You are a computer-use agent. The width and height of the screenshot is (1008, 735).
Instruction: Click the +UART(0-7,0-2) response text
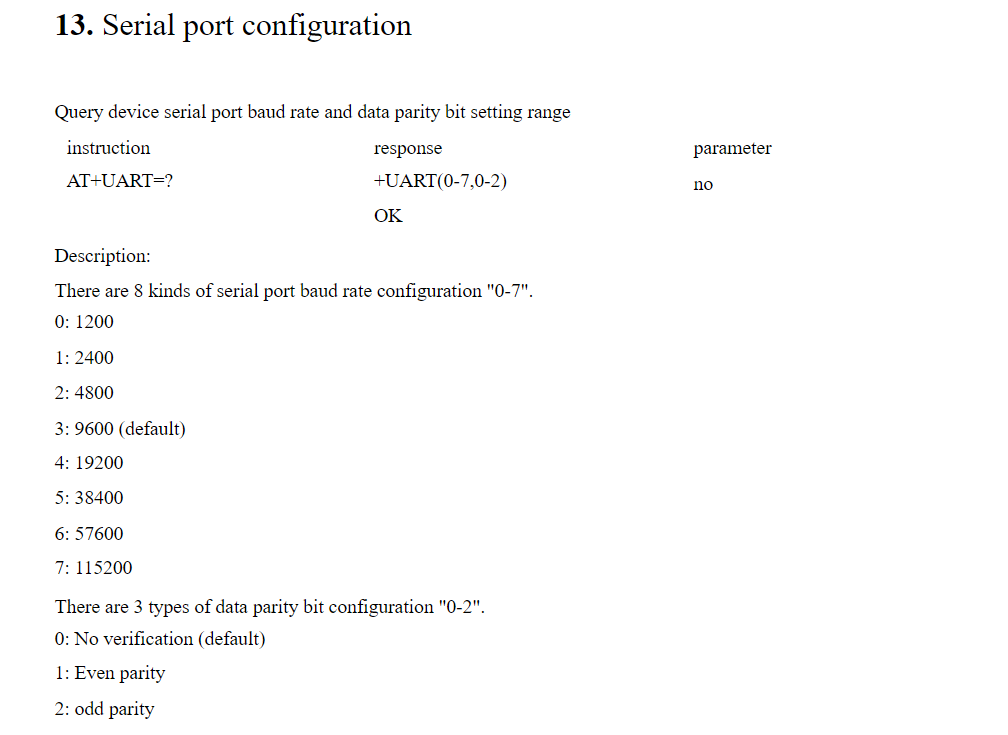click(440, 181)
